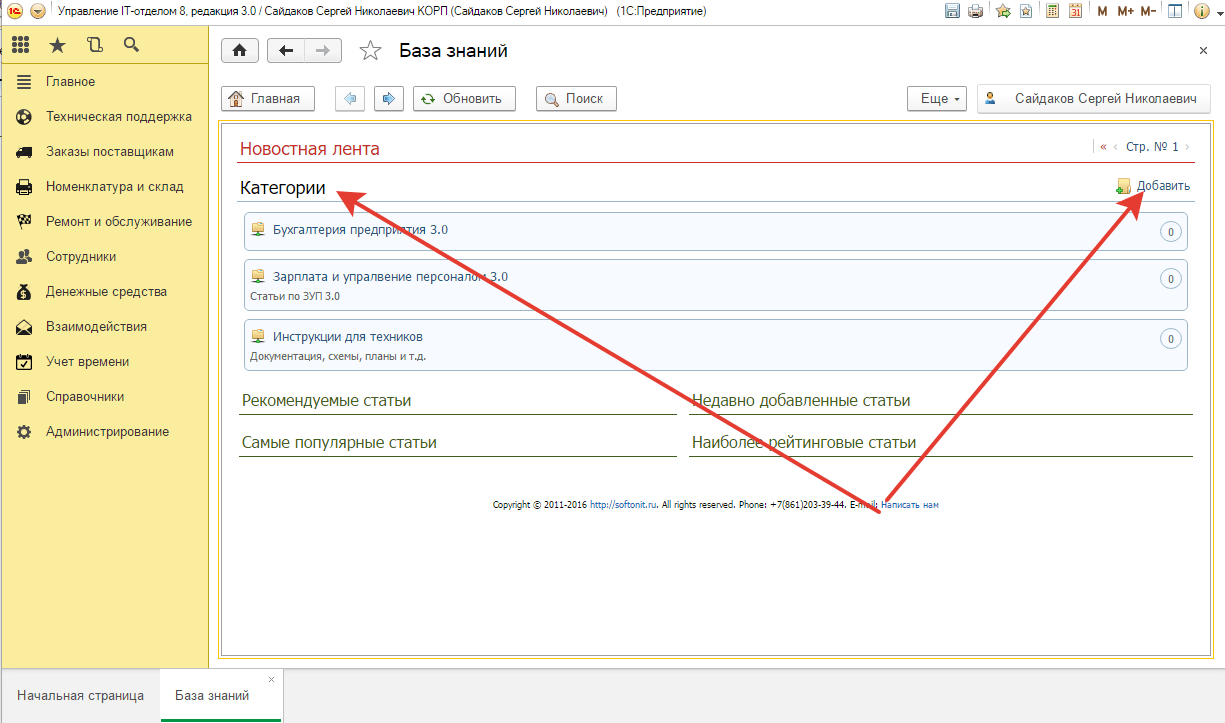Viewport: 1225px width, 723px height.
Task: Click the Самые популярные статьи heading
Action: pos(339,443)
